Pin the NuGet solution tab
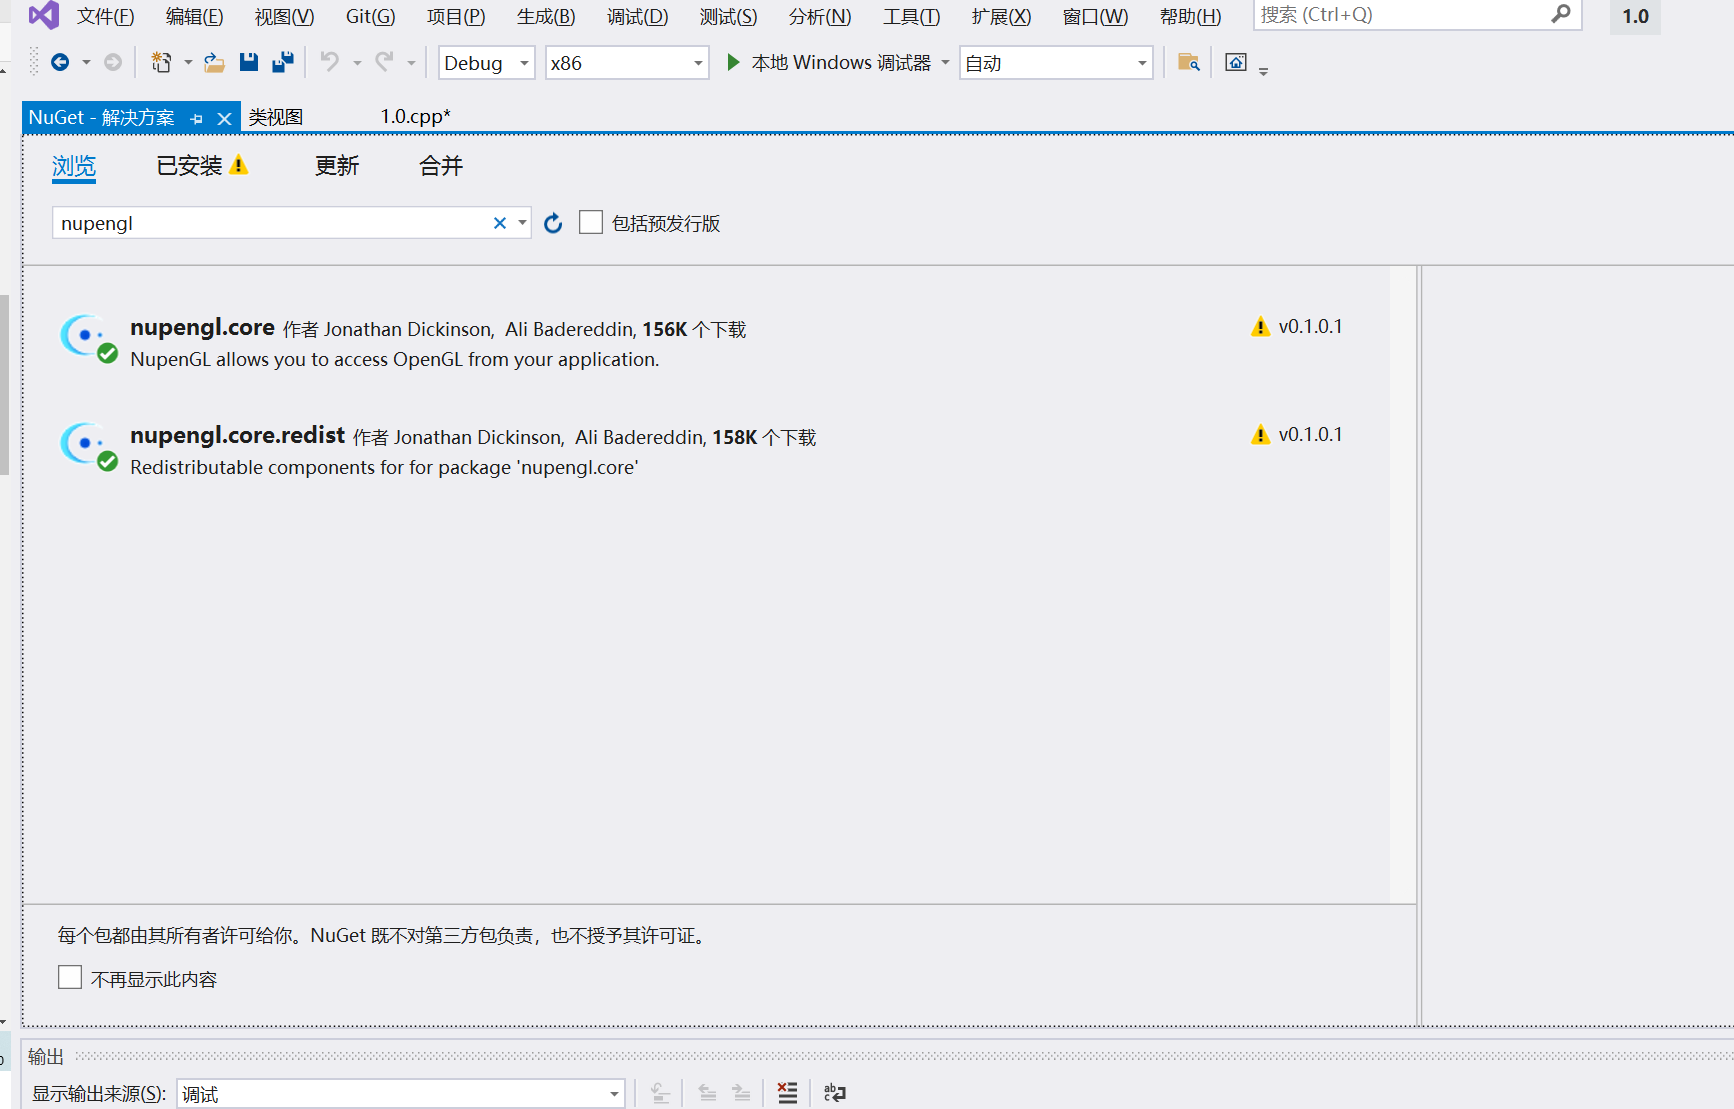 coord(197,119)
